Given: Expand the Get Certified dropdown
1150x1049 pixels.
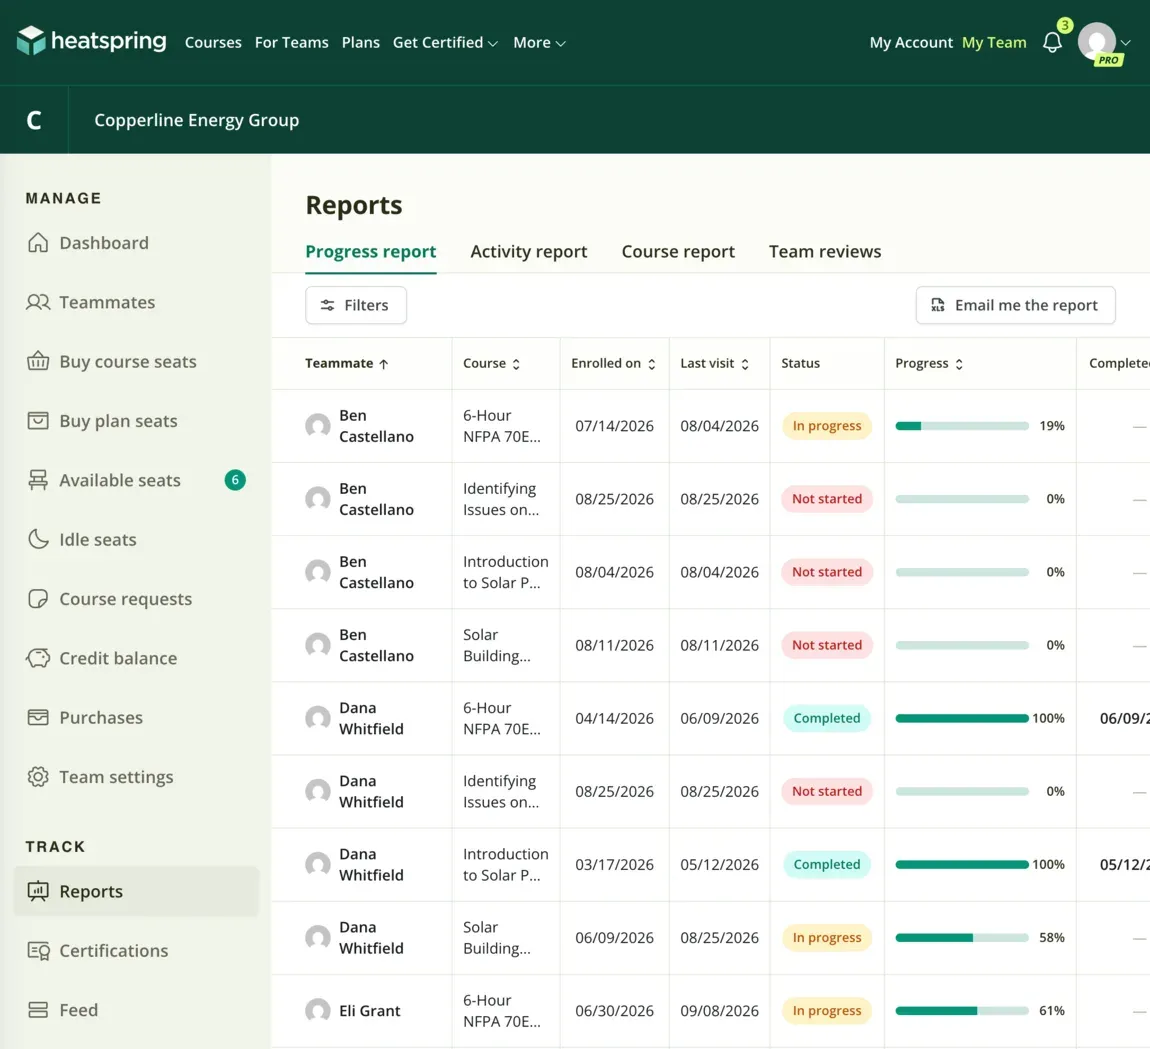Looking at the screenshot, I should (445, 43).
